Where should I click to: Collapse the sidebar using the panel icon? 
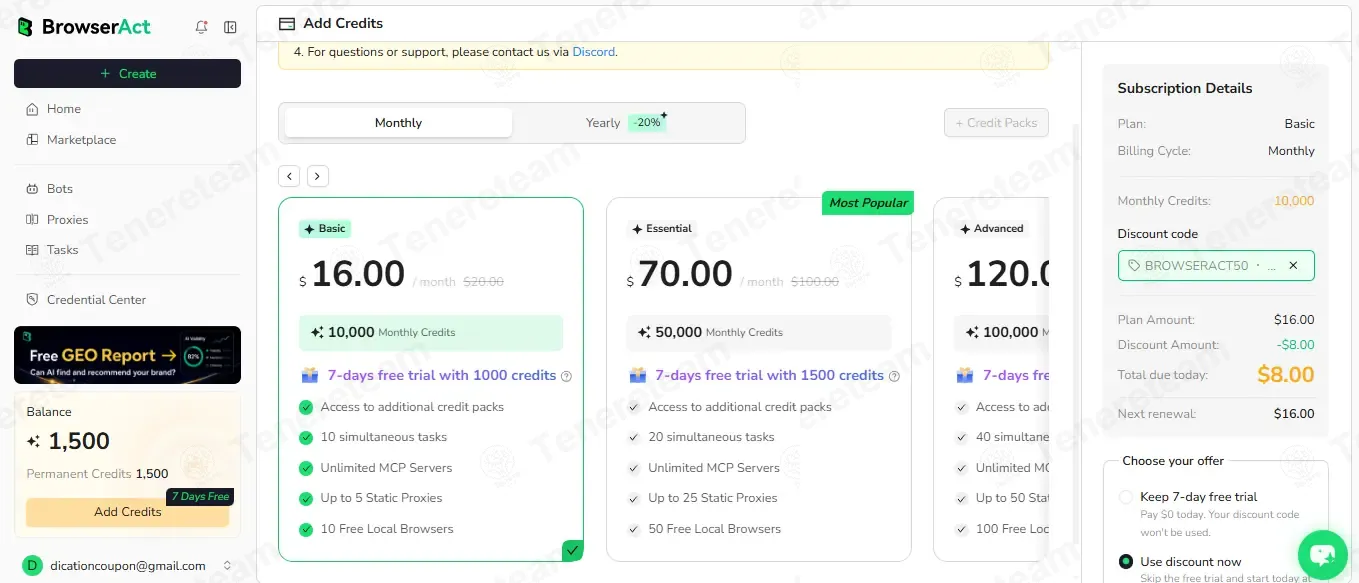[230, 27]
